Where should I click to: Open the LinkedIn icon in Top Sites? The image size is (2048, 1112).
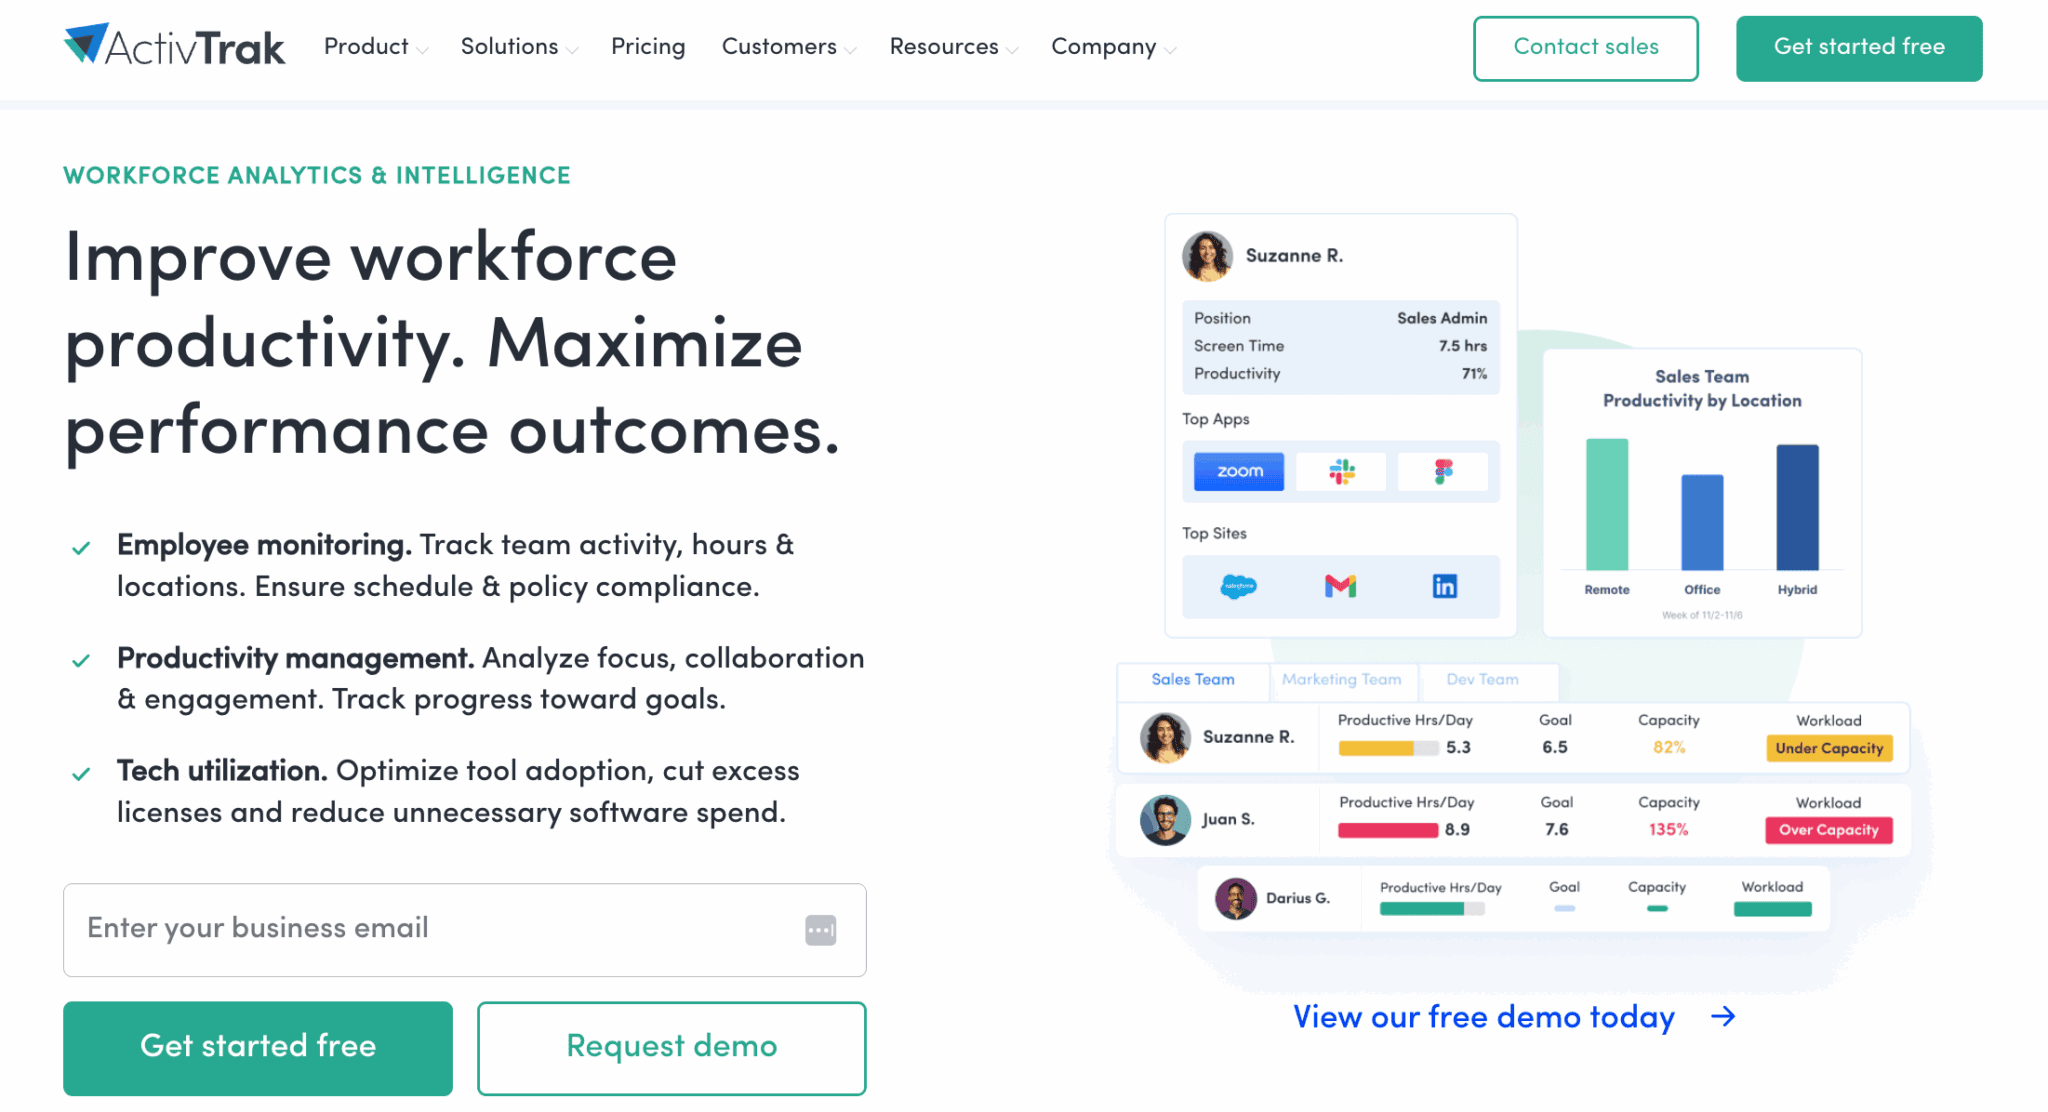coord(1443,587)
